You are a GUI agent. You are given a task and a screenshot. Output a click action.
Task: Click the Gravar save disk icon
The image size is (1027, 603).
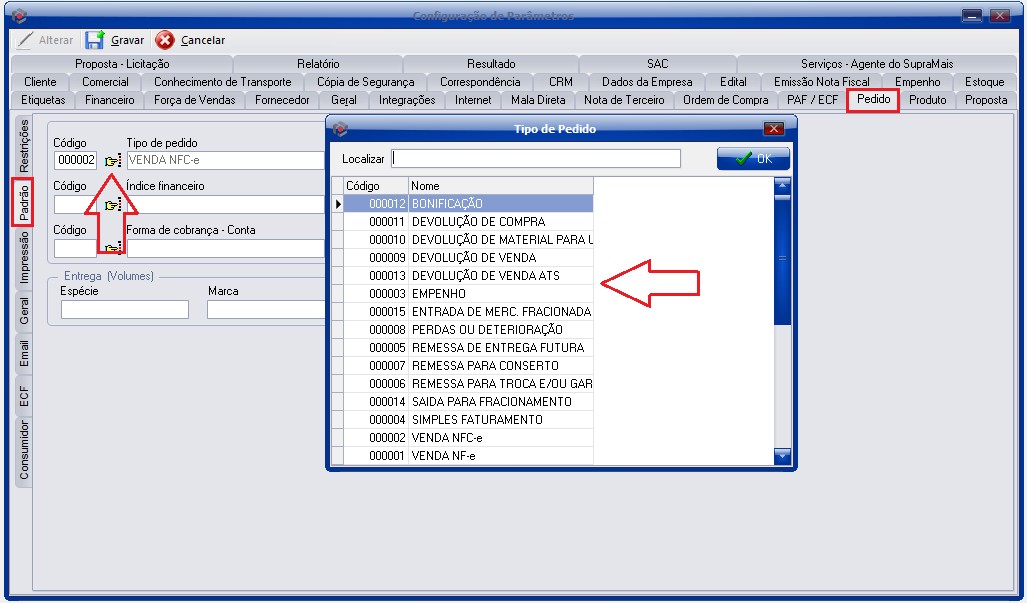[x=95, y=40]
